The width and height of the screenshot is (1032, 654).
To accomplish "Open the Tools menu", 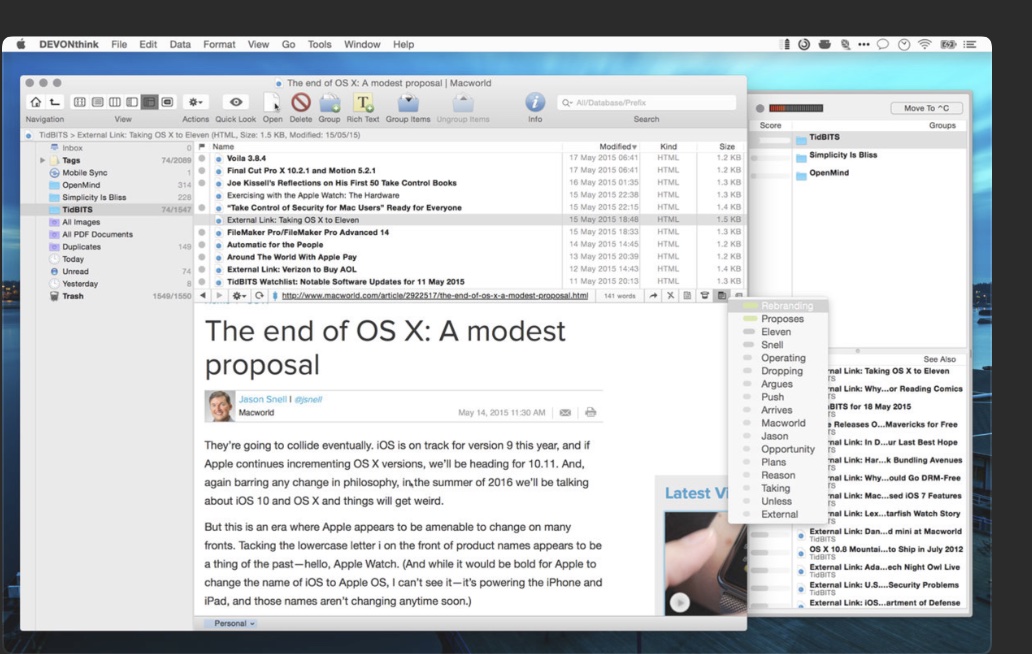I will (320, 45).
